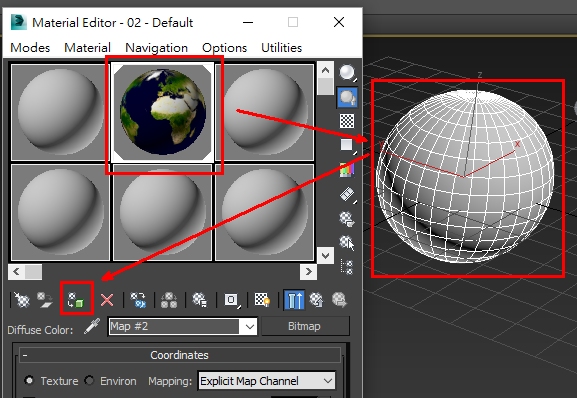Click the Get Material icon
The image size is (577, 398).
[x=22, y=300]
